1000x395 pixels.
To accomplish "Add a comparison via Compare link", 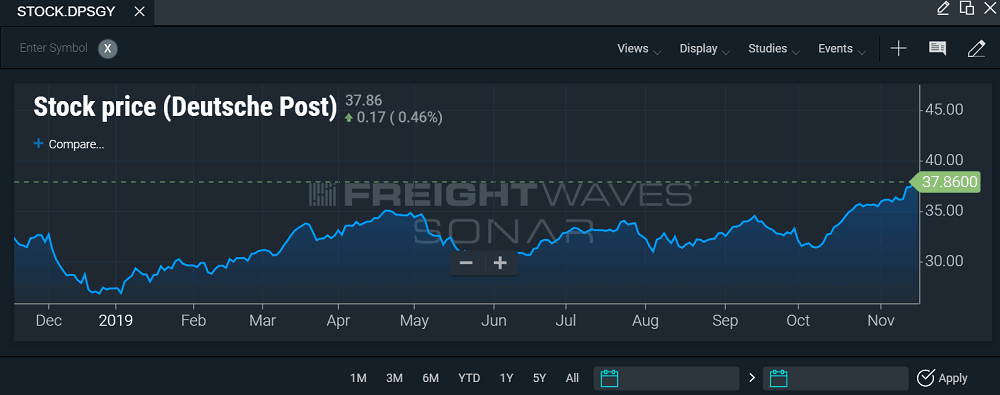I will [x=69, y=144].
